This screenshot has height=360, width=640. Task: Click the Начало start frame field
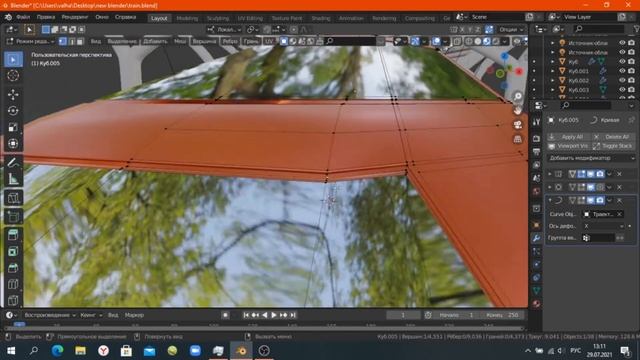(x=456, y=315)
